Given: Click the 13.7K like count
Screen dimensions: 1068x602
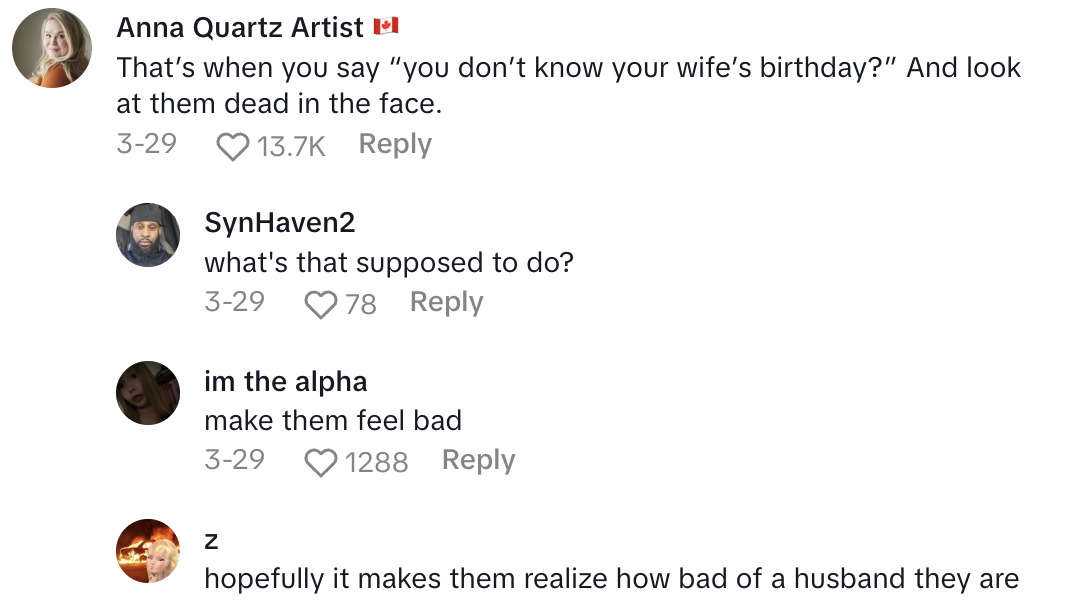Looking at the screenshot, I should pos(291,147).
